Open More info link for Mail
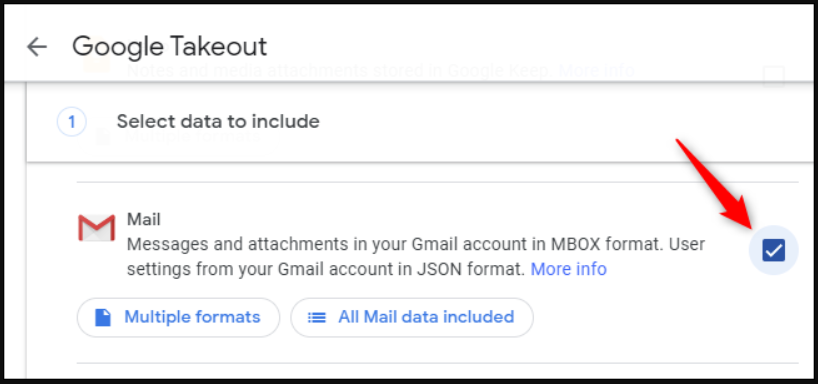The width and height of the screenshot is (818, 384). (569, 269)
